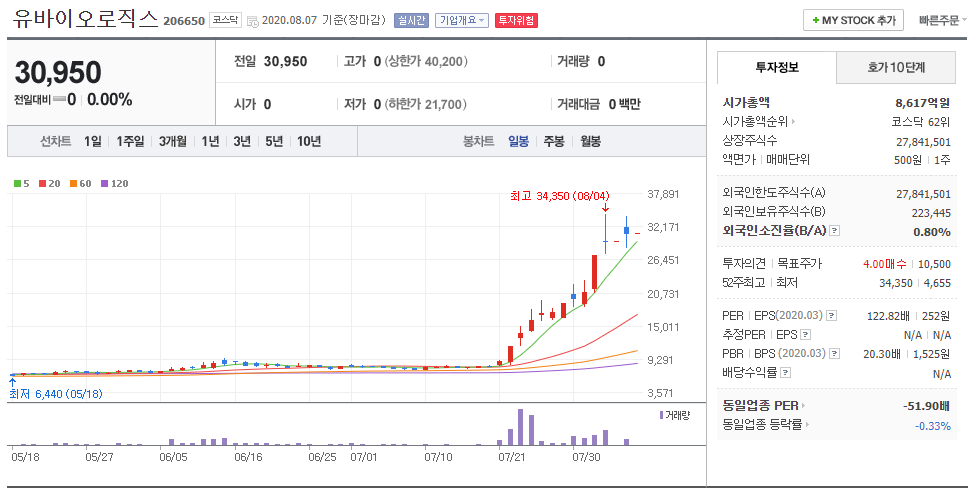Screen dimensions: 974x488
Task: Switch to the 호가10단계 tab
Action: pyautogui.click(x=896, y=68)
